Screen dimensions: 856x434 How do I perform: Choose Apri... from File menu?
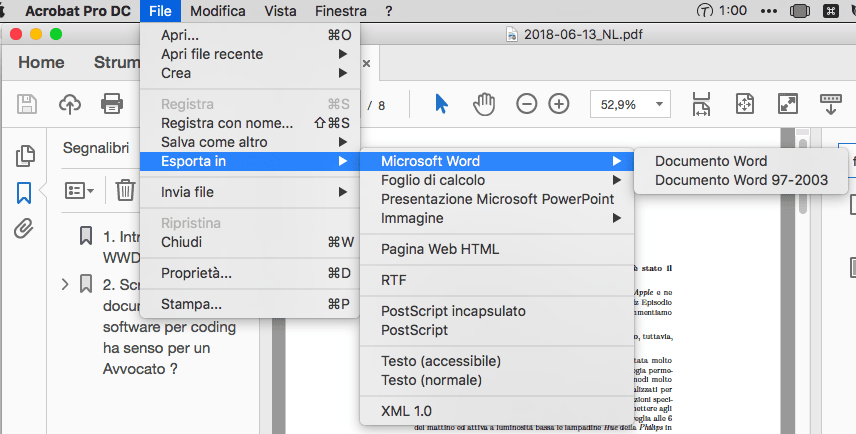tap(250, 35)
